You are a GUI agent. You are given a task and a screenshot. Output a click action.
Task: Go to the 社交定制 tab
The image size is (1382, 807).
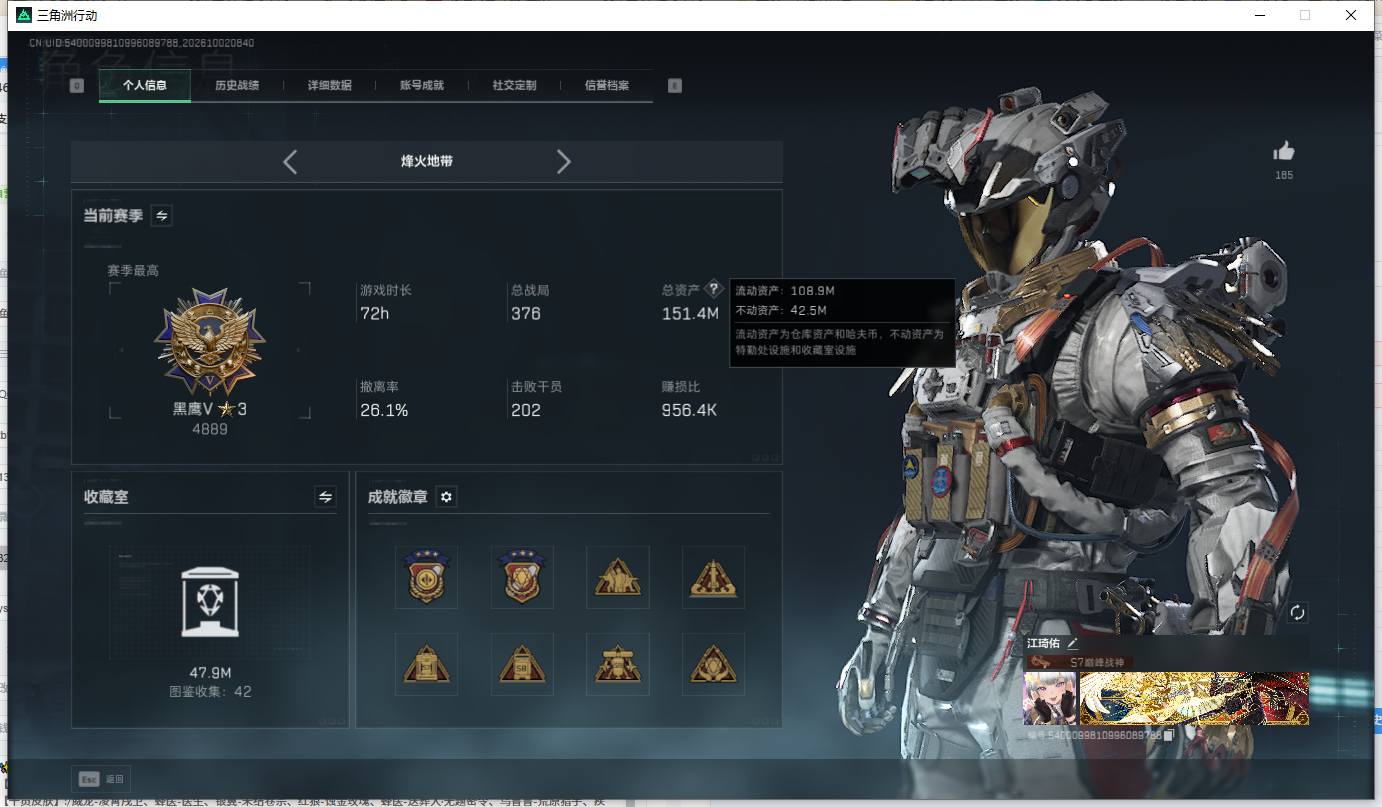pos(514,86)
